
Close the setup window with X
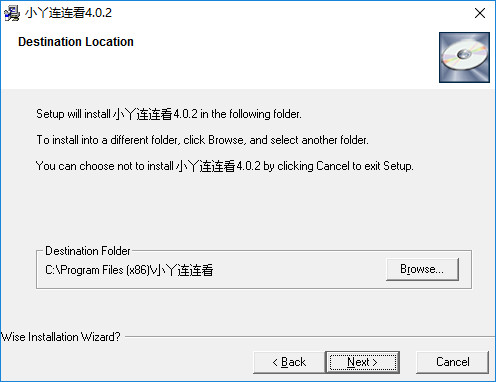pyautogui.click(x=480, y=13)
